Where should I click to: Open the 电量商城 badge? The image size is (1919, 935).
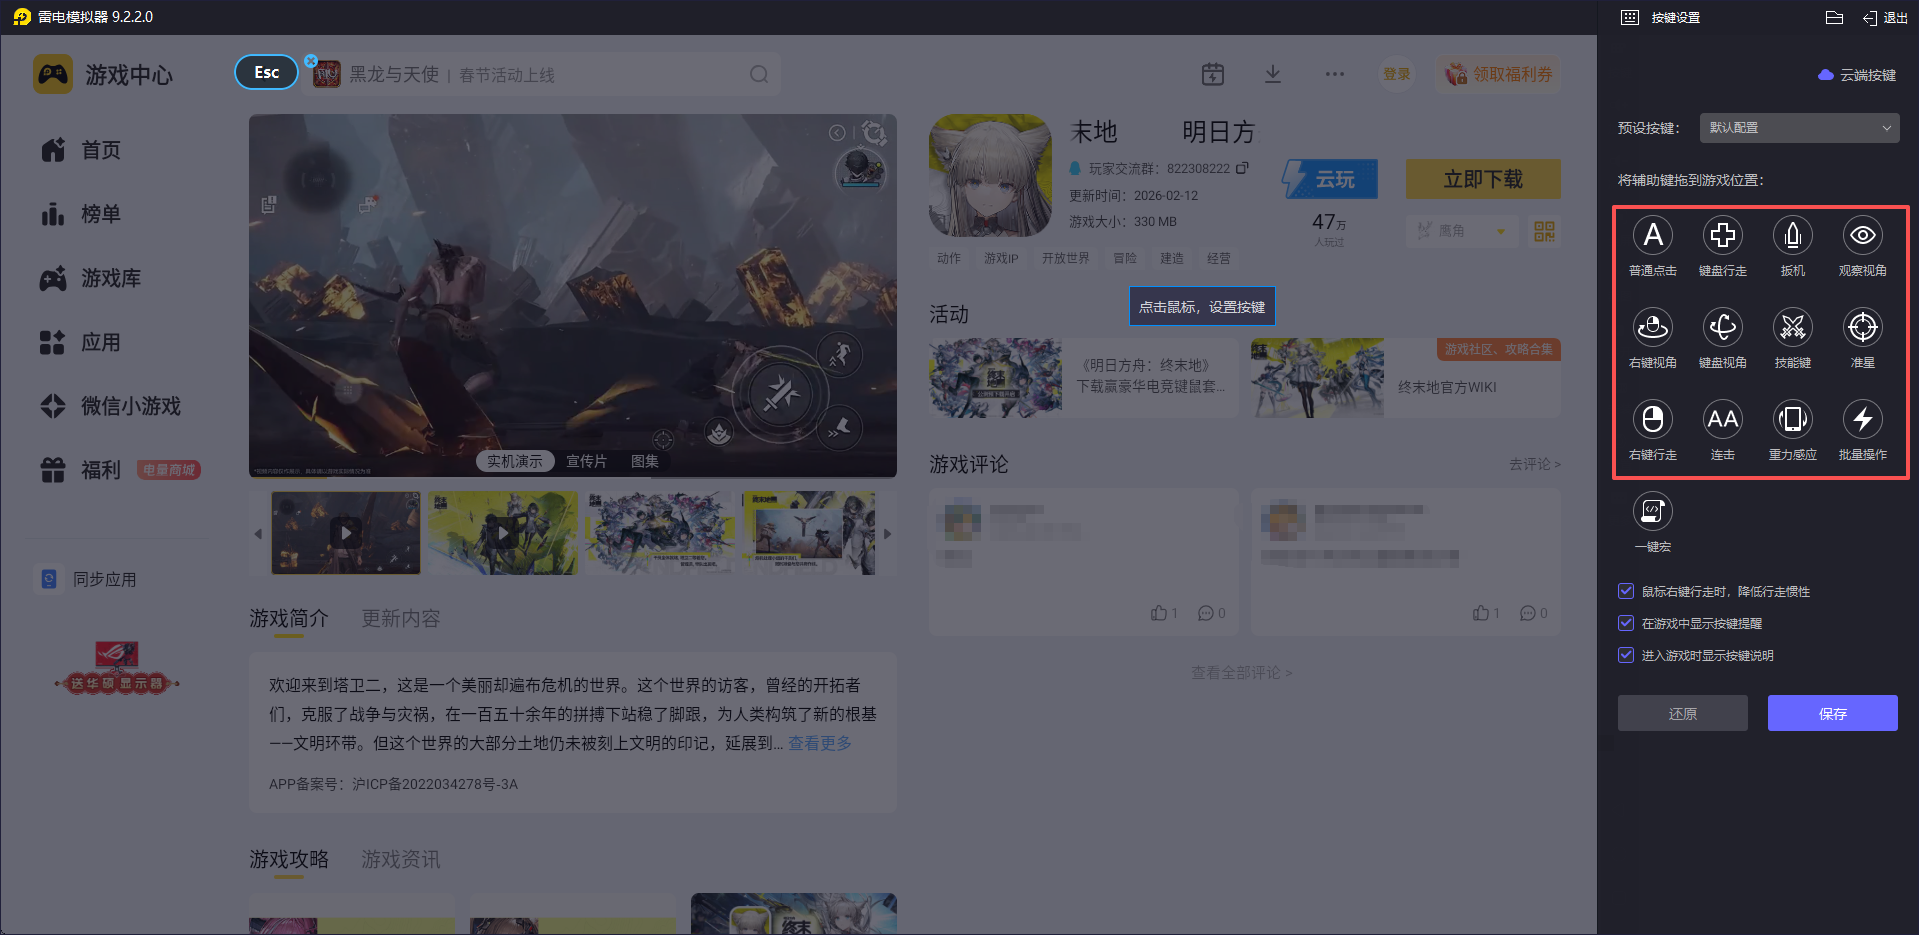tap(169, 470)
